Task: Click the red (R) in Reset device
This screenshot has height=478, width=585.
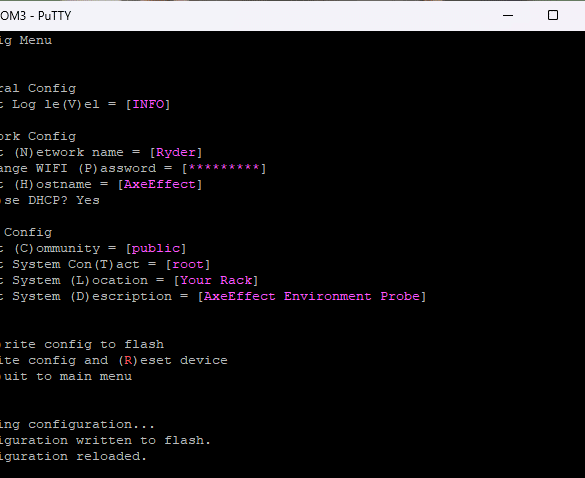Action: (128, 360)
